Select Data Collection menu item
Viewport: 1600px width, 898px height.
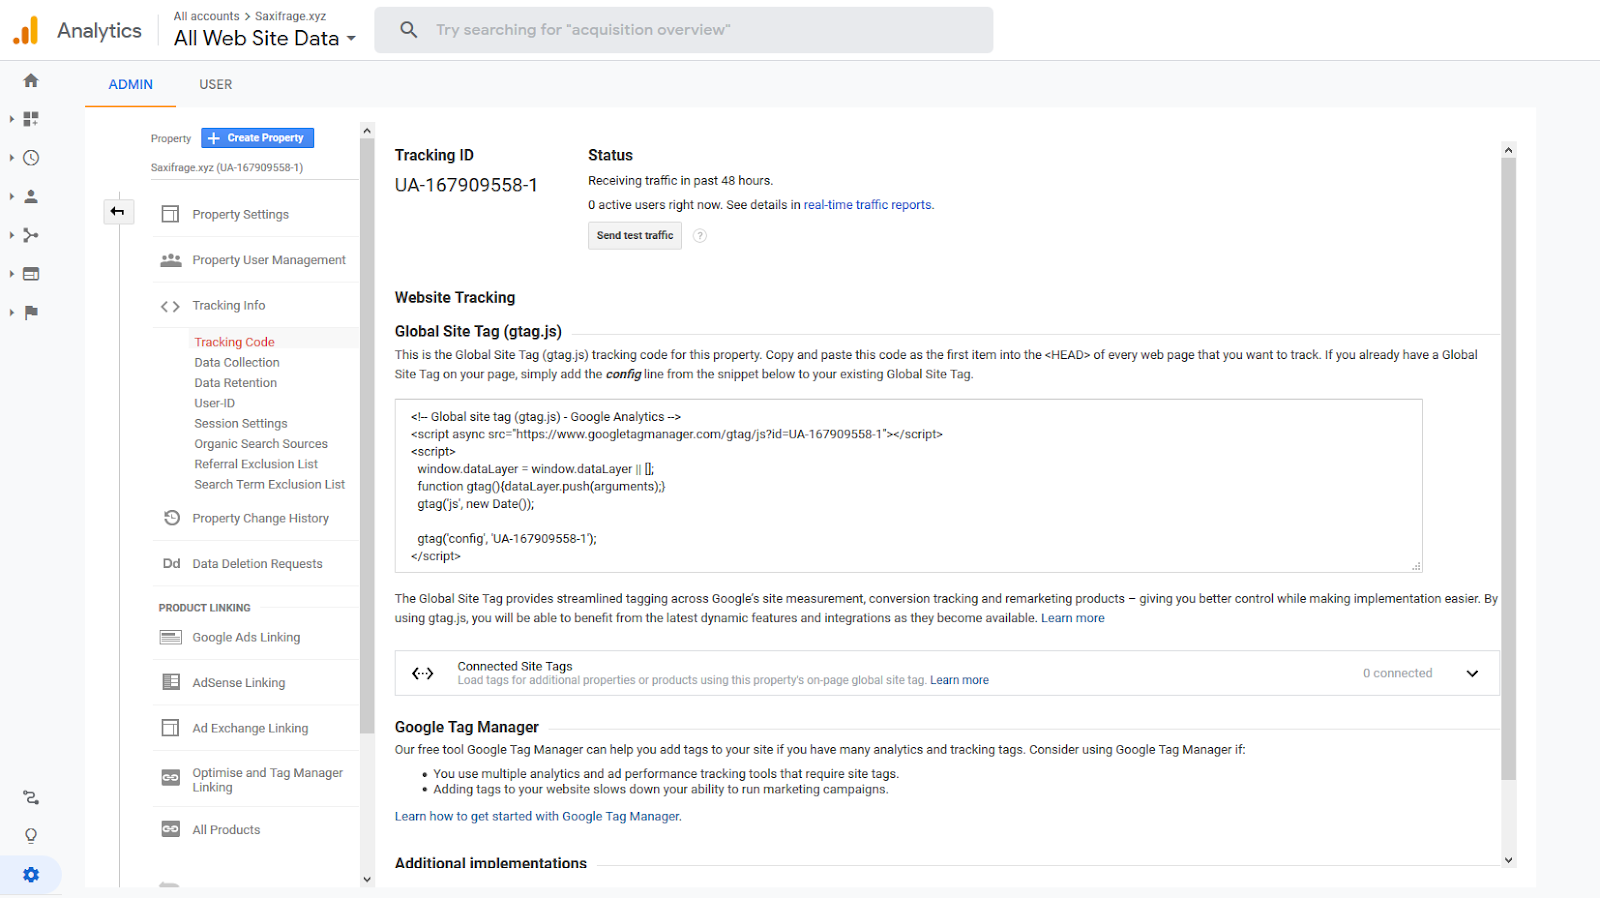pos(237,362)
